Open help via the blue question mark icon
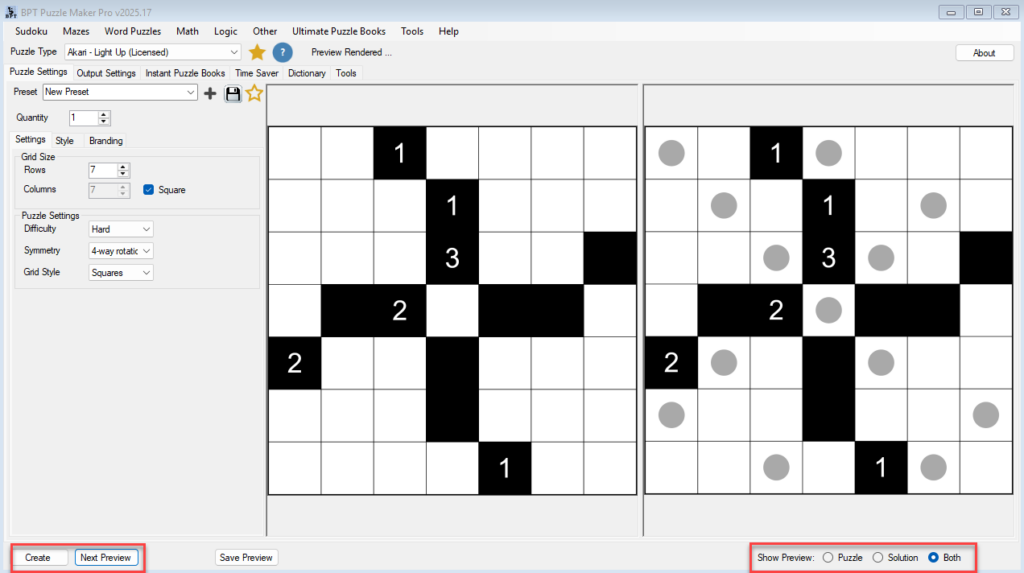 click(283, 52)
